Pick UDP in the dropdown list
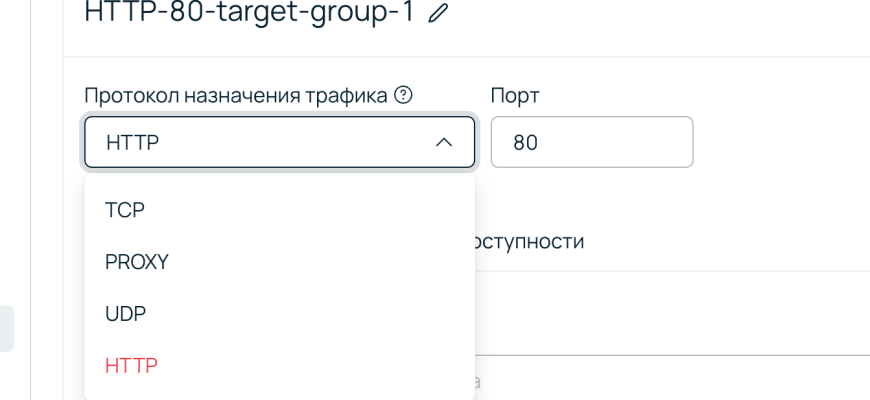This screenshot has width=870, height=400. pos(126,313)
